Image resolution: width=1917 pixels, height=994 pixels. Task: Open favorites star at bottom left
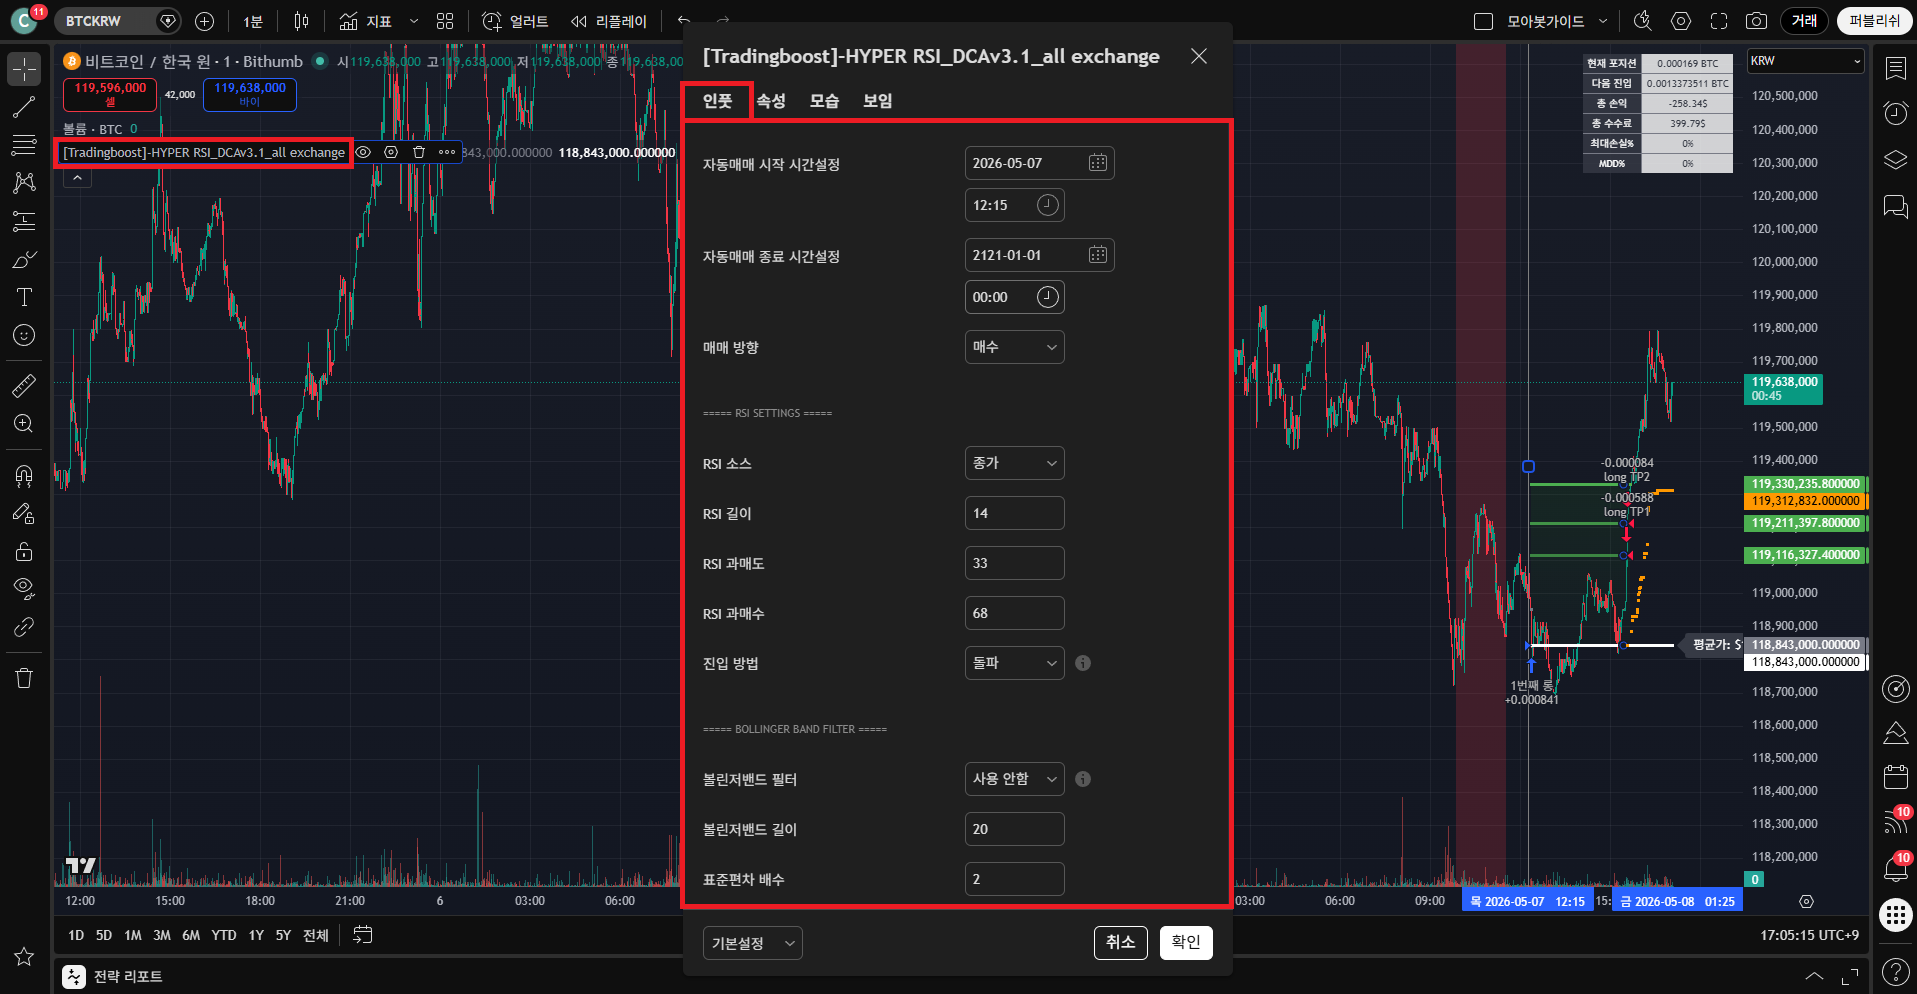pyautogui.click(x=24, y=957)
